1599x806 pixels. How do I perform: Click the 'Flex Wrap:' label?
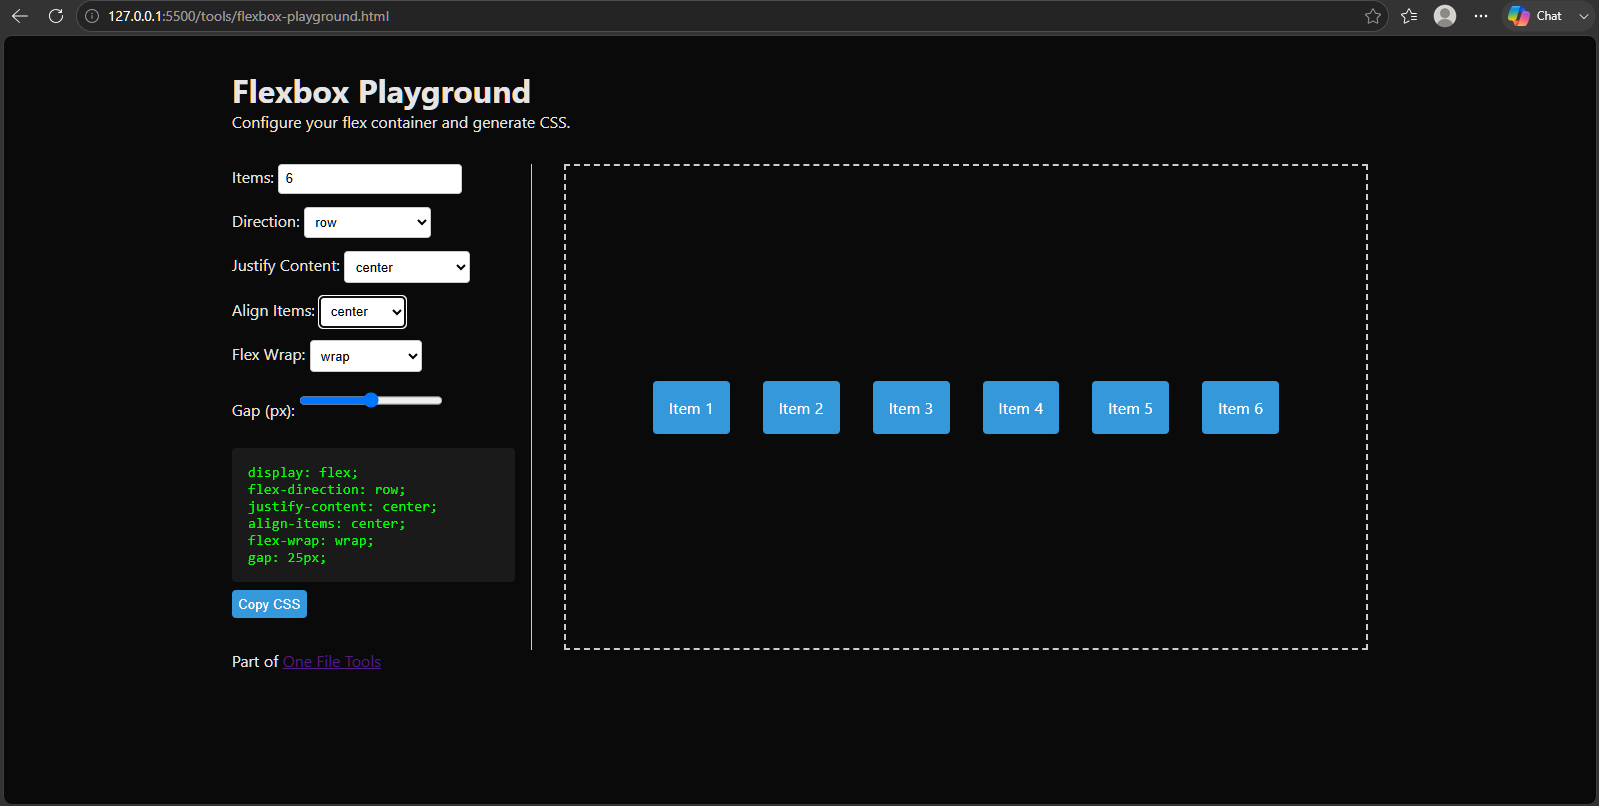click(269, 355)
